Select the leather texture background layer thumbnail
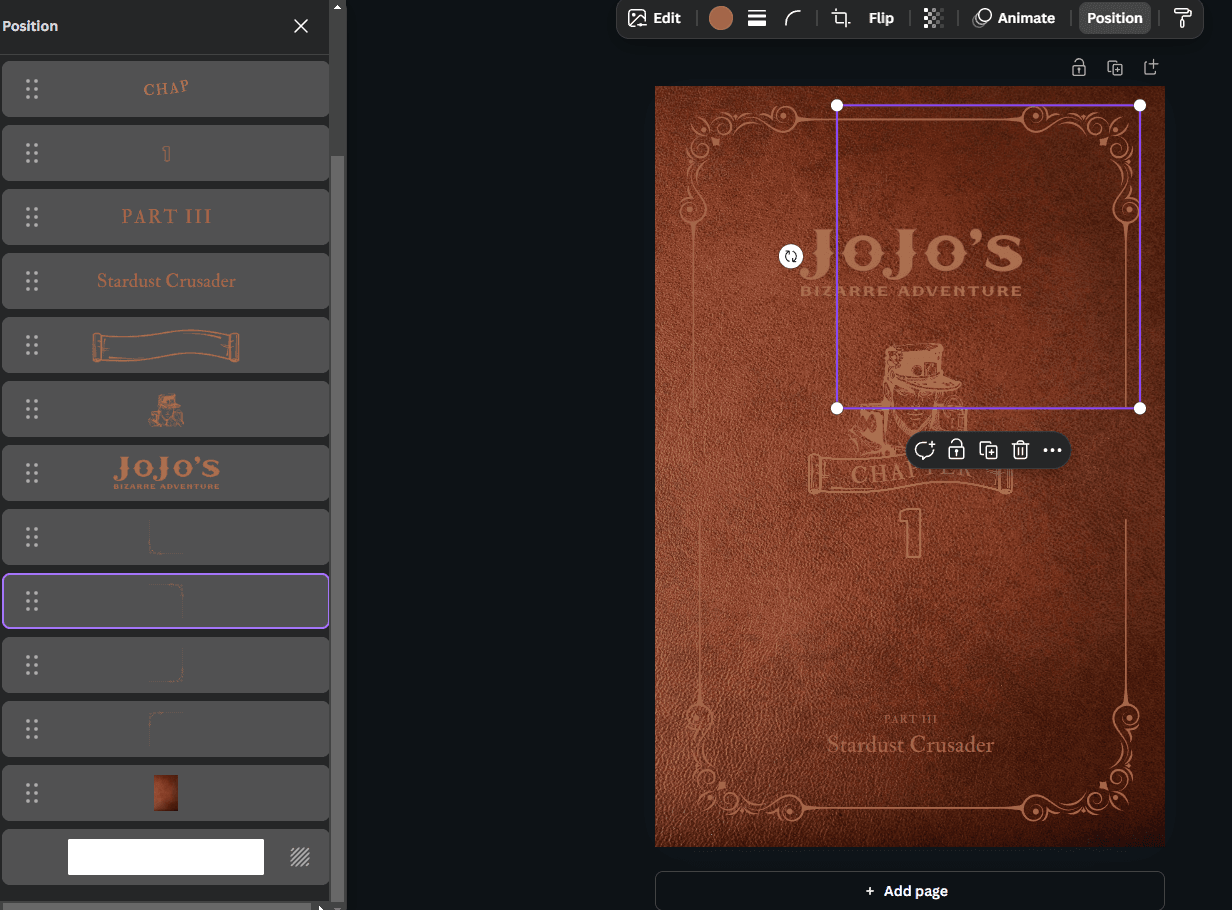Screen dimensions: 1232x910 (x=166, y=793)
